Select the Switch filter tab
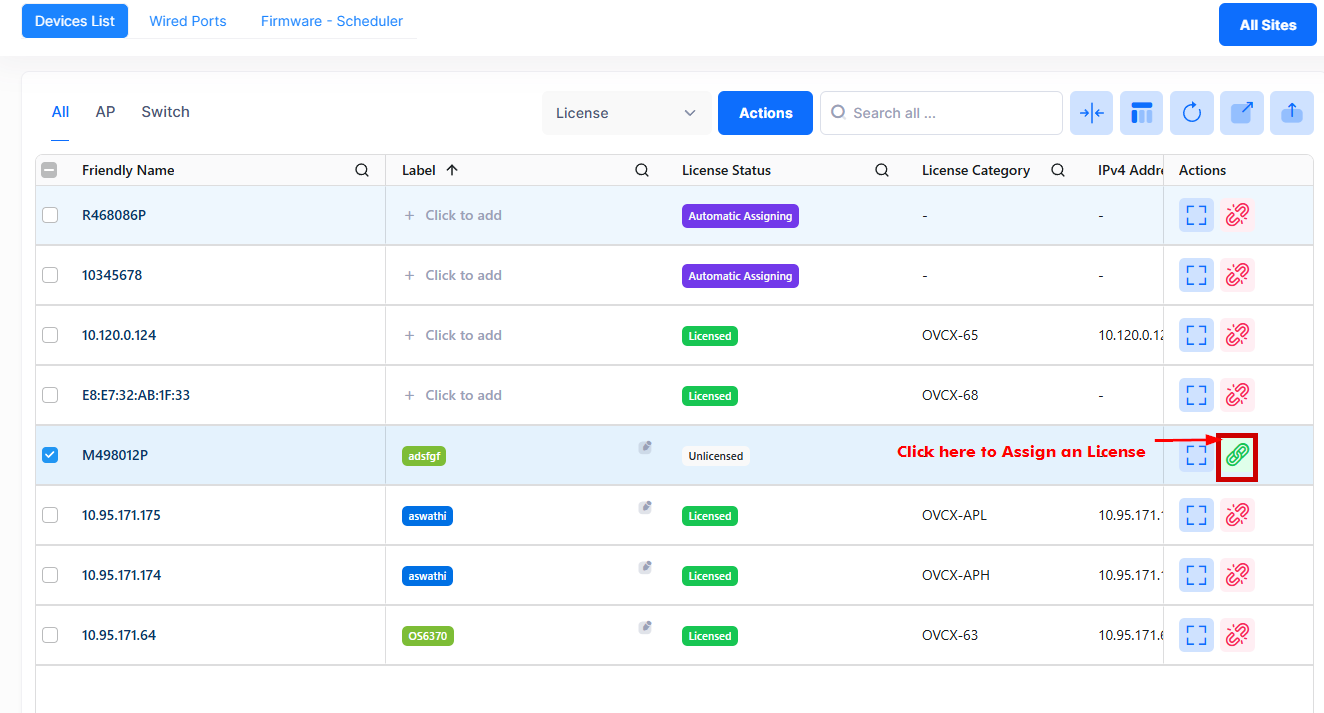This screenshot has height=713, width=1324. pos(165,112)
